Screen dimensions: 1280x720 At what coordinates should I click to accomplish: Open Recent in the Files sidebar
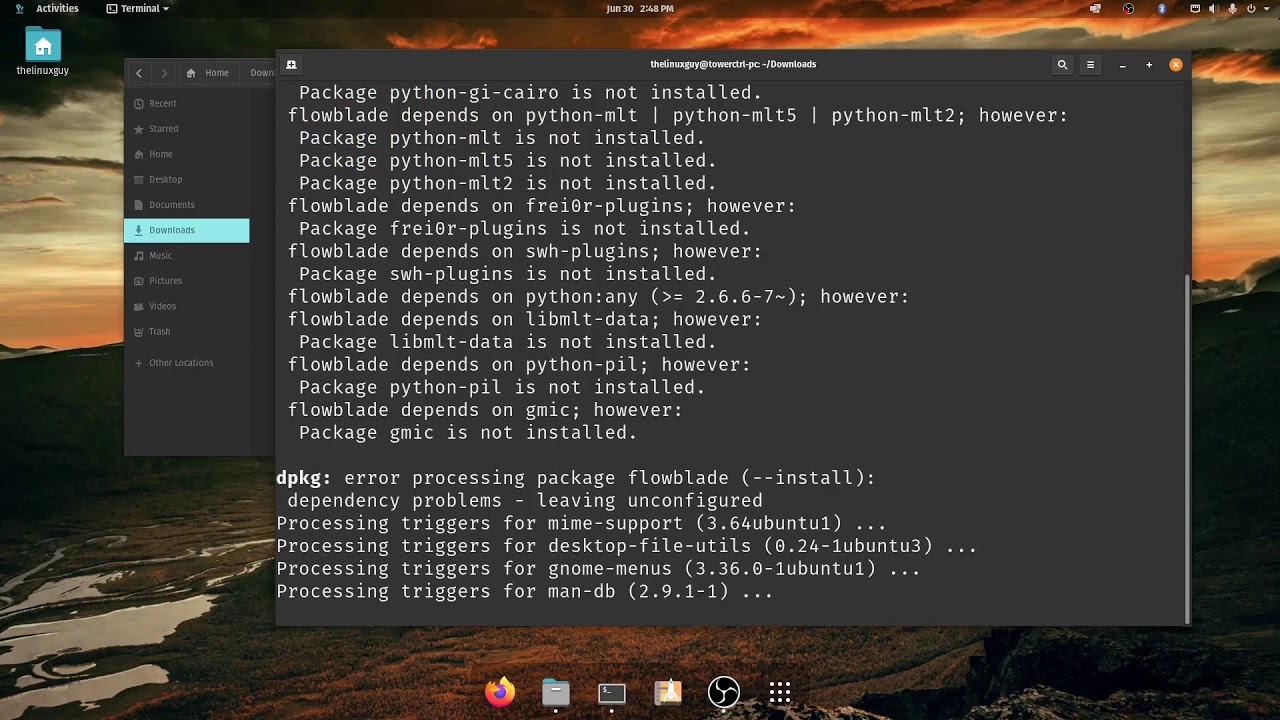[186, 103]
